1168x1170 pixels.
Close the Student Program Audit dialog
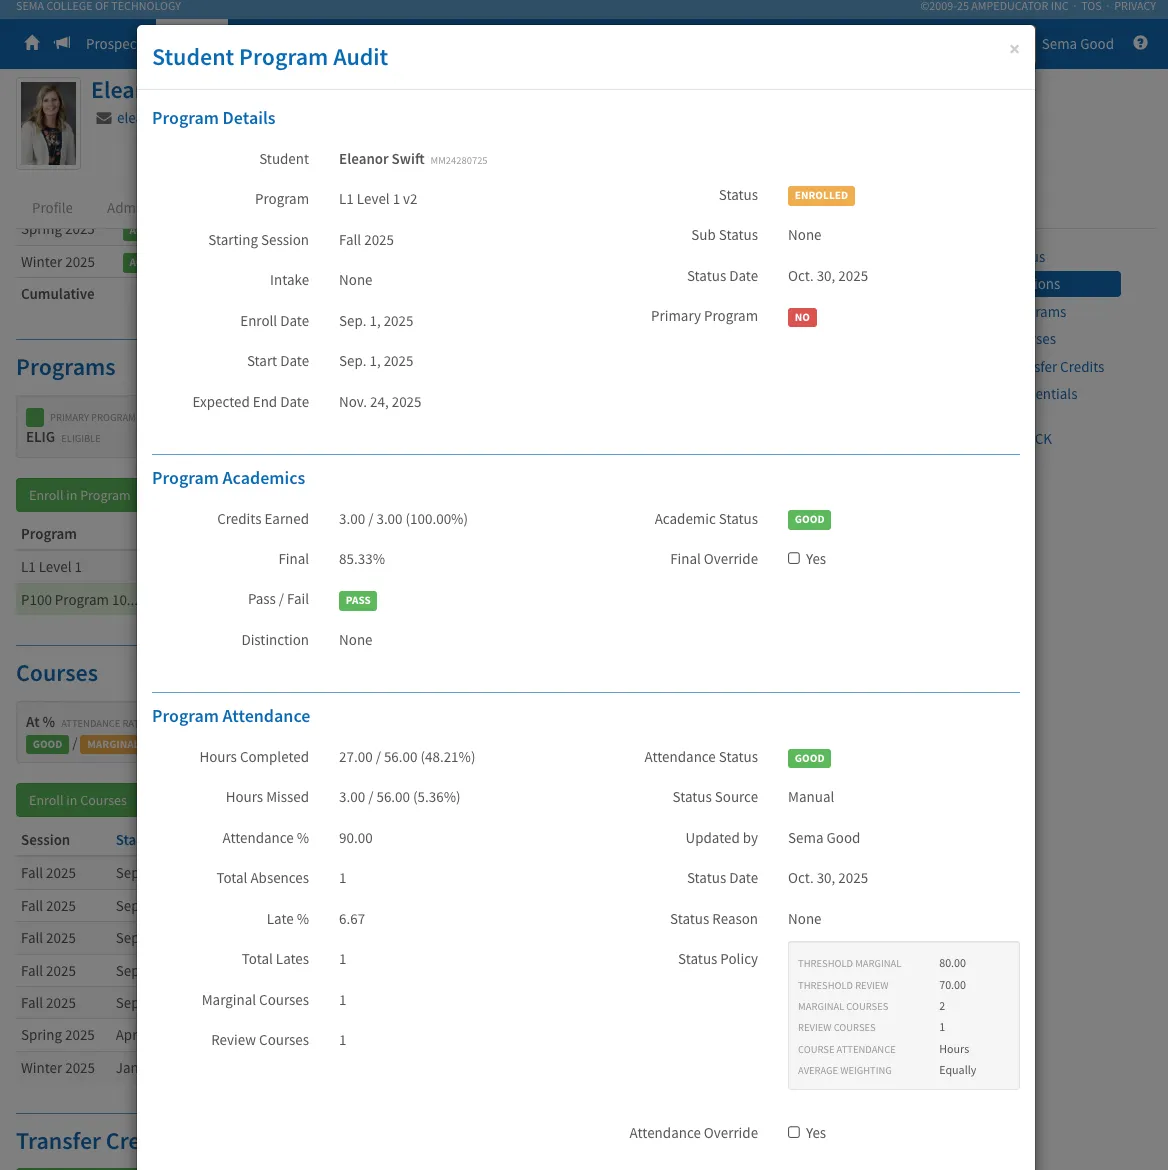[x=1014, y=49]
